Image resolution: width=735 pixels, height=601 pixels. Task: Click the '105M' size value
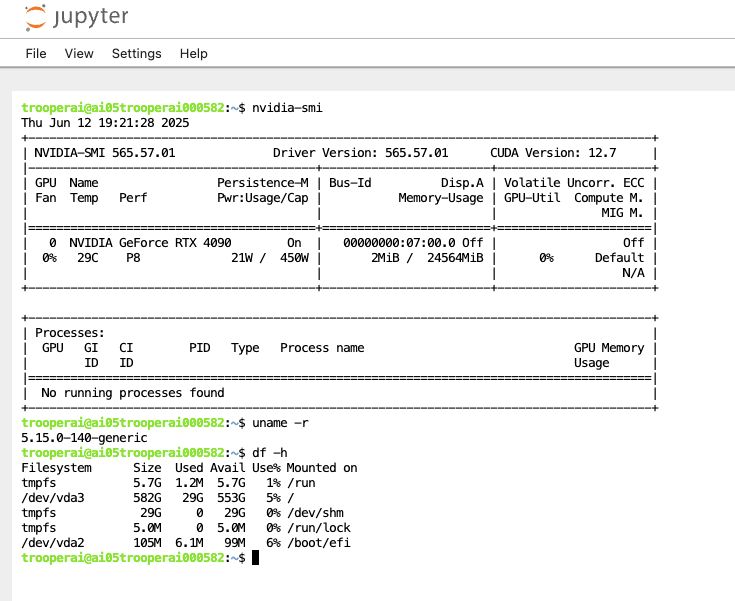click(x=147, y=543)
